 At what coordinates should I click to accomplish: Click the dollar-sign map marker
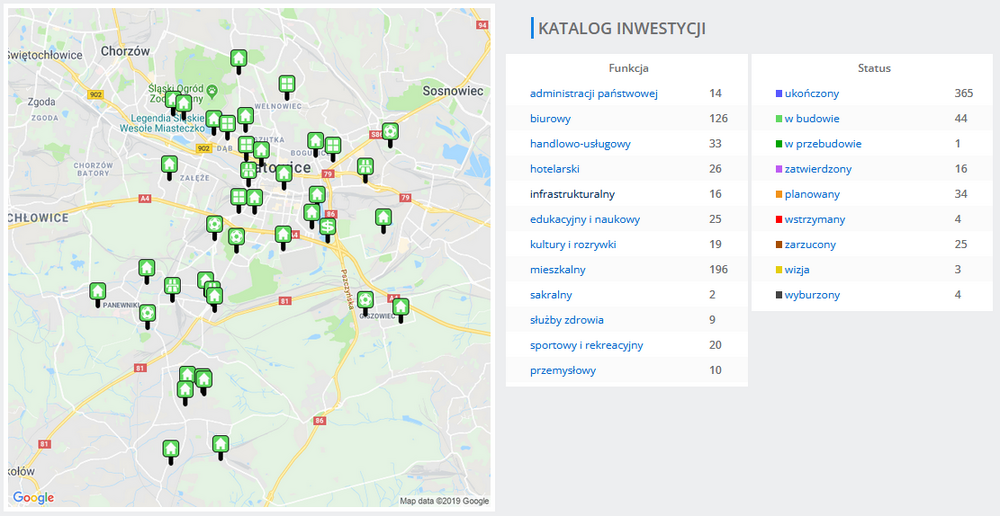pyautogui.click(x=328, y=227)
